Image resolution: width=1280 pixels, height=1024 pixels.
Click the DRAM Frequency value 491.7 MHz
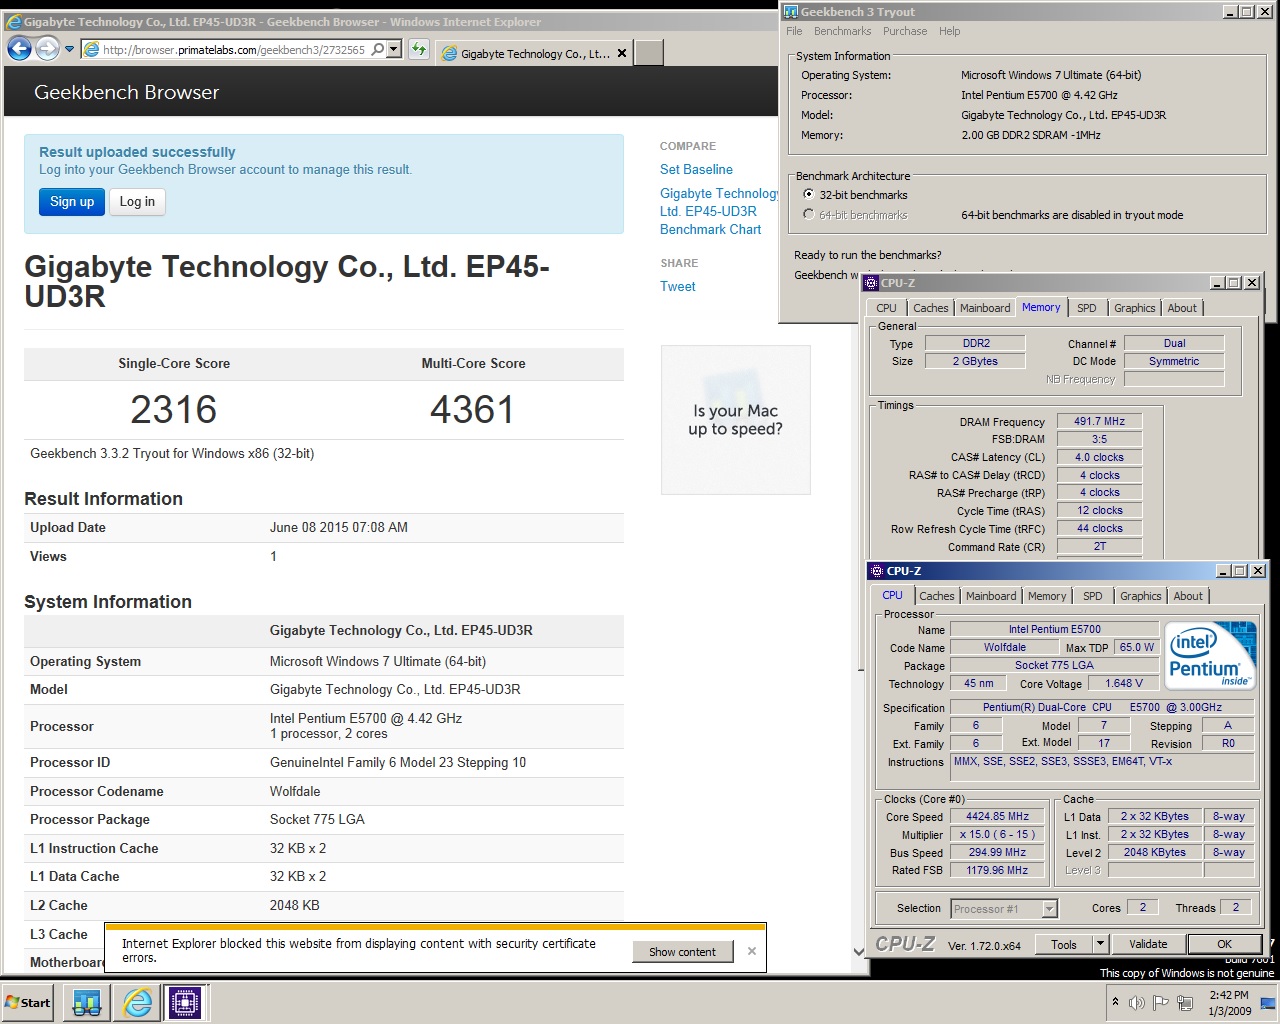tap(1099, 422)
